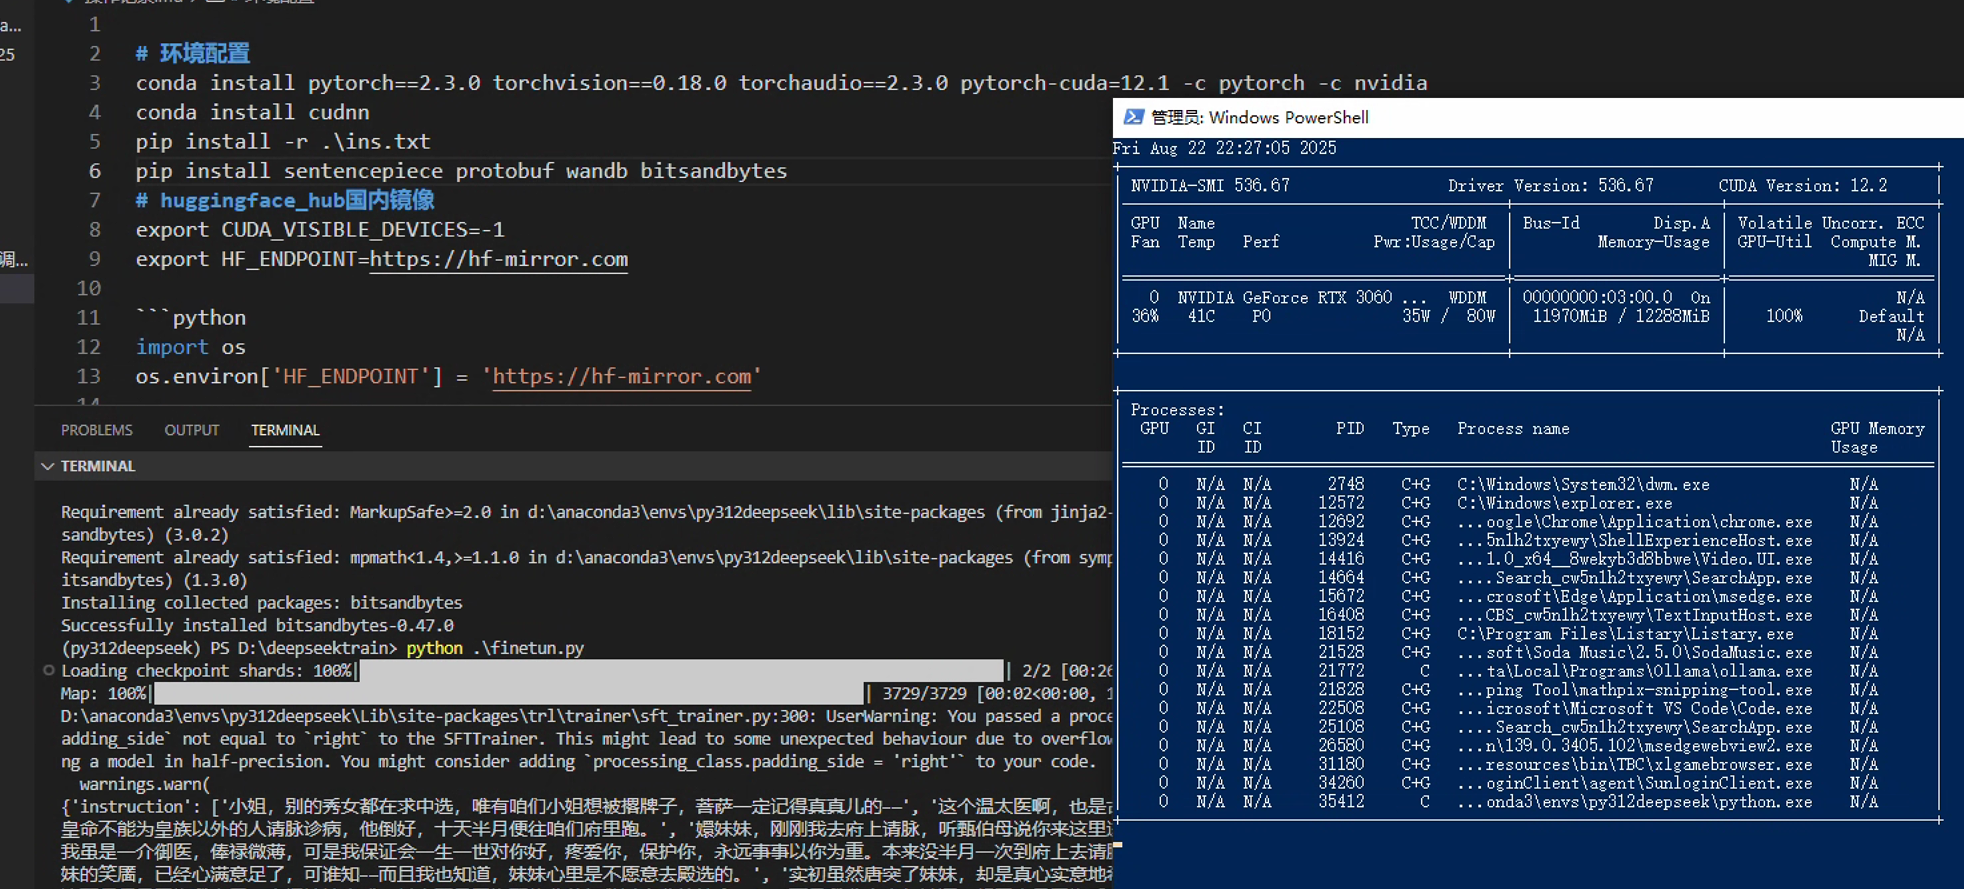The image size is (1964, 889).
Task: Click the '# huggingface_hub国内镜像' heading line
Action: (x=285, y=200)
